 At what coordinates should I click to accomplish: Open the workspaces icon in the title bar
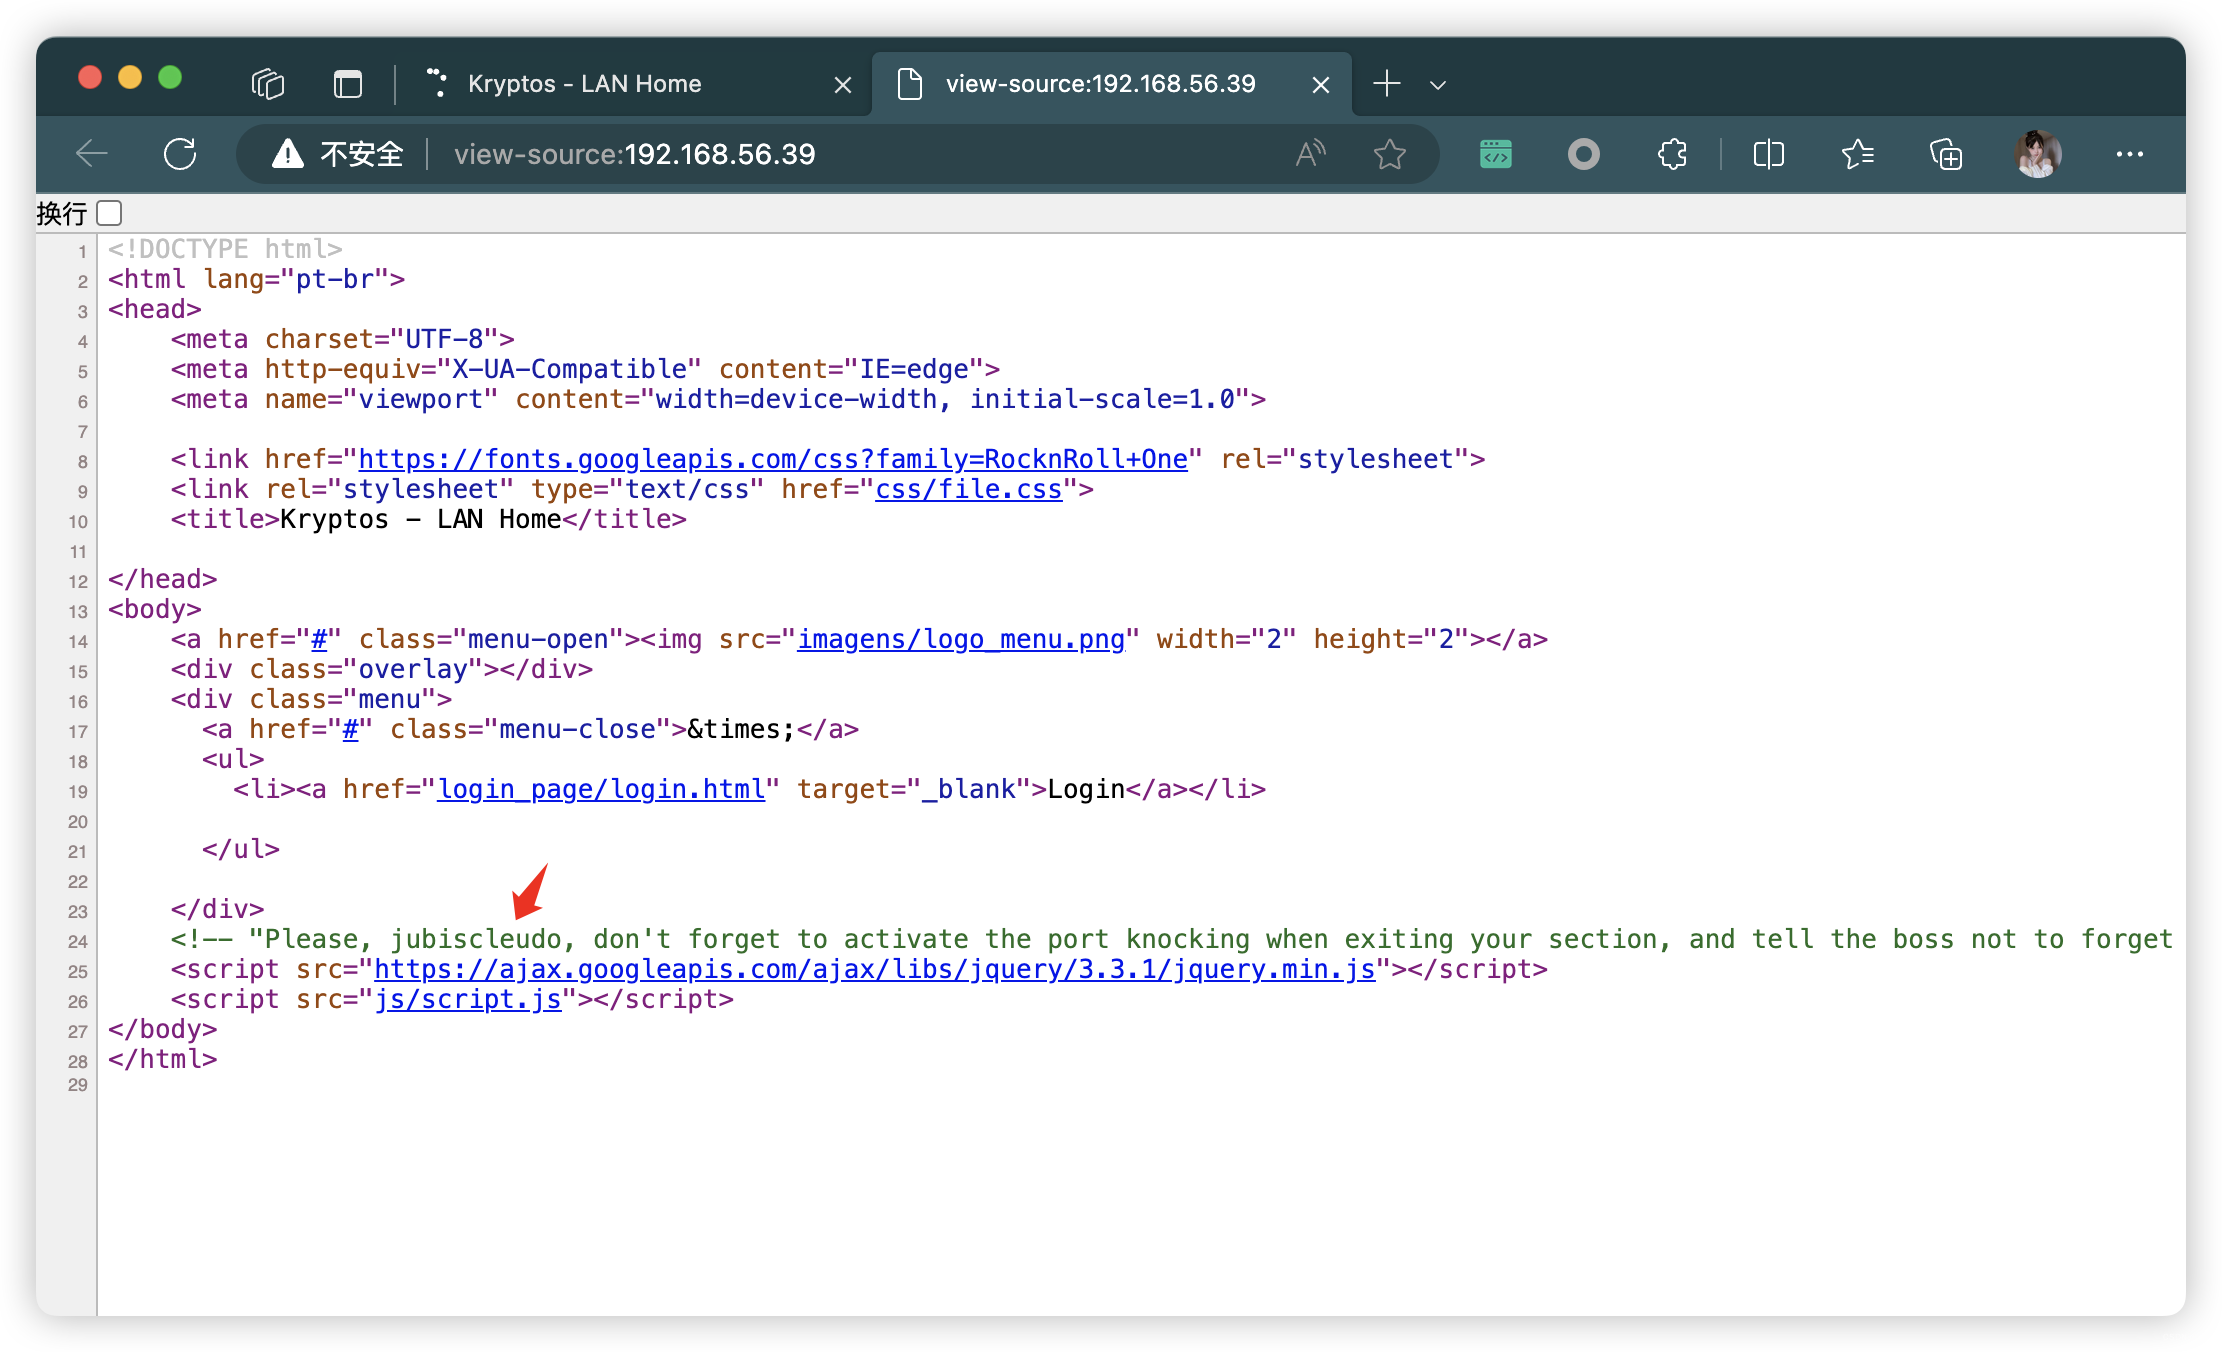(x=268, y=84)
